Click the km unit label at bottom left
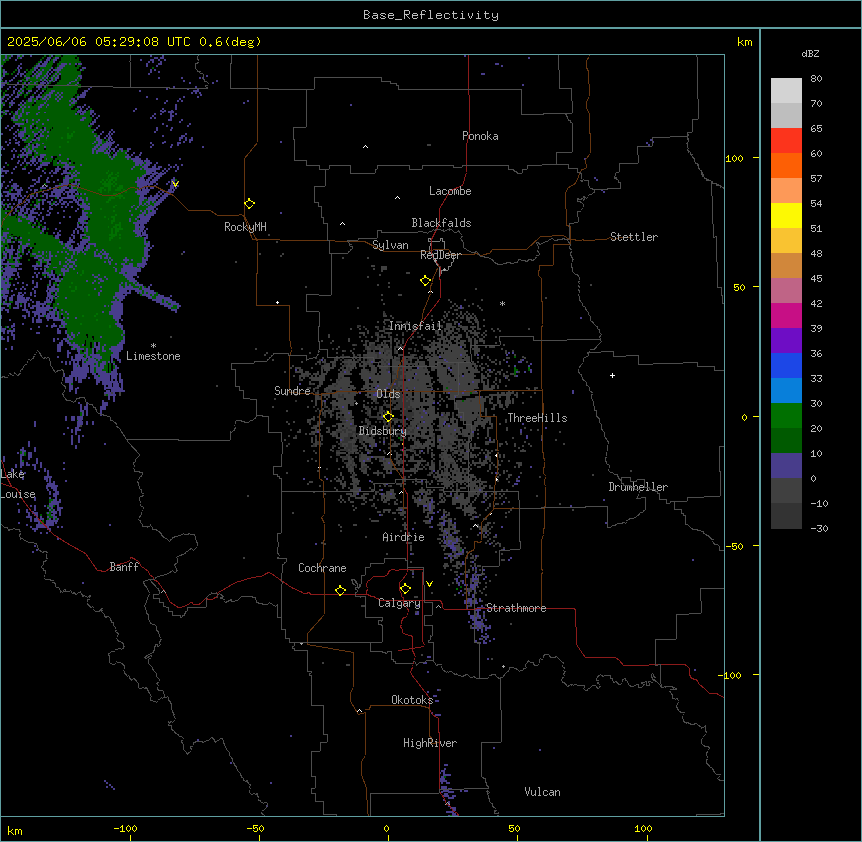 click(15, 830)
